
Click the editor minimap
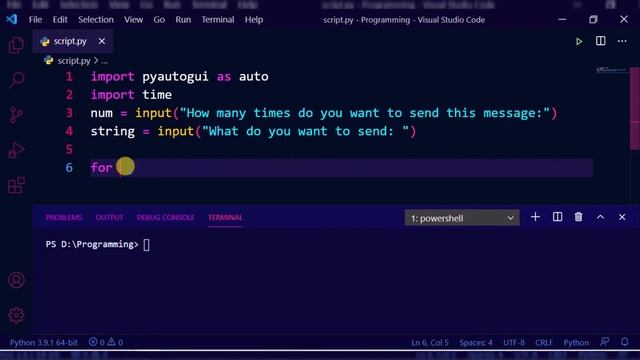tap(611, 70)
